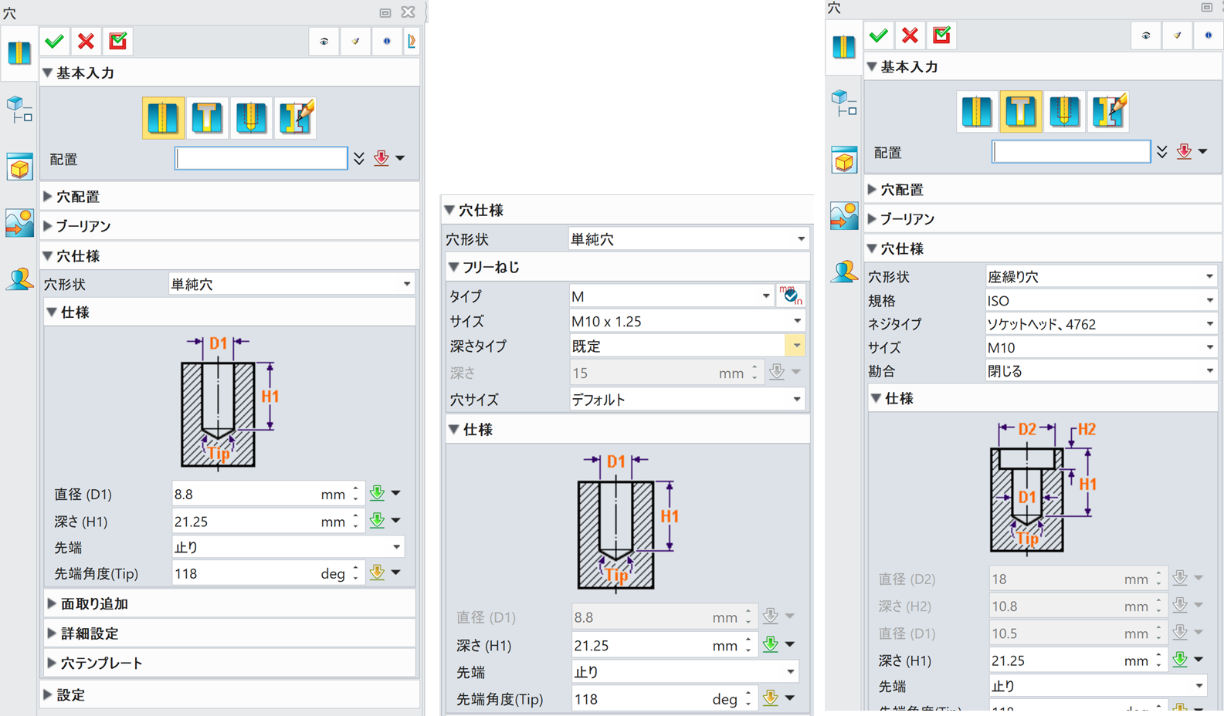
Task: Click the yellow cube icon in left sidebar
Action: tap(20, 167)
